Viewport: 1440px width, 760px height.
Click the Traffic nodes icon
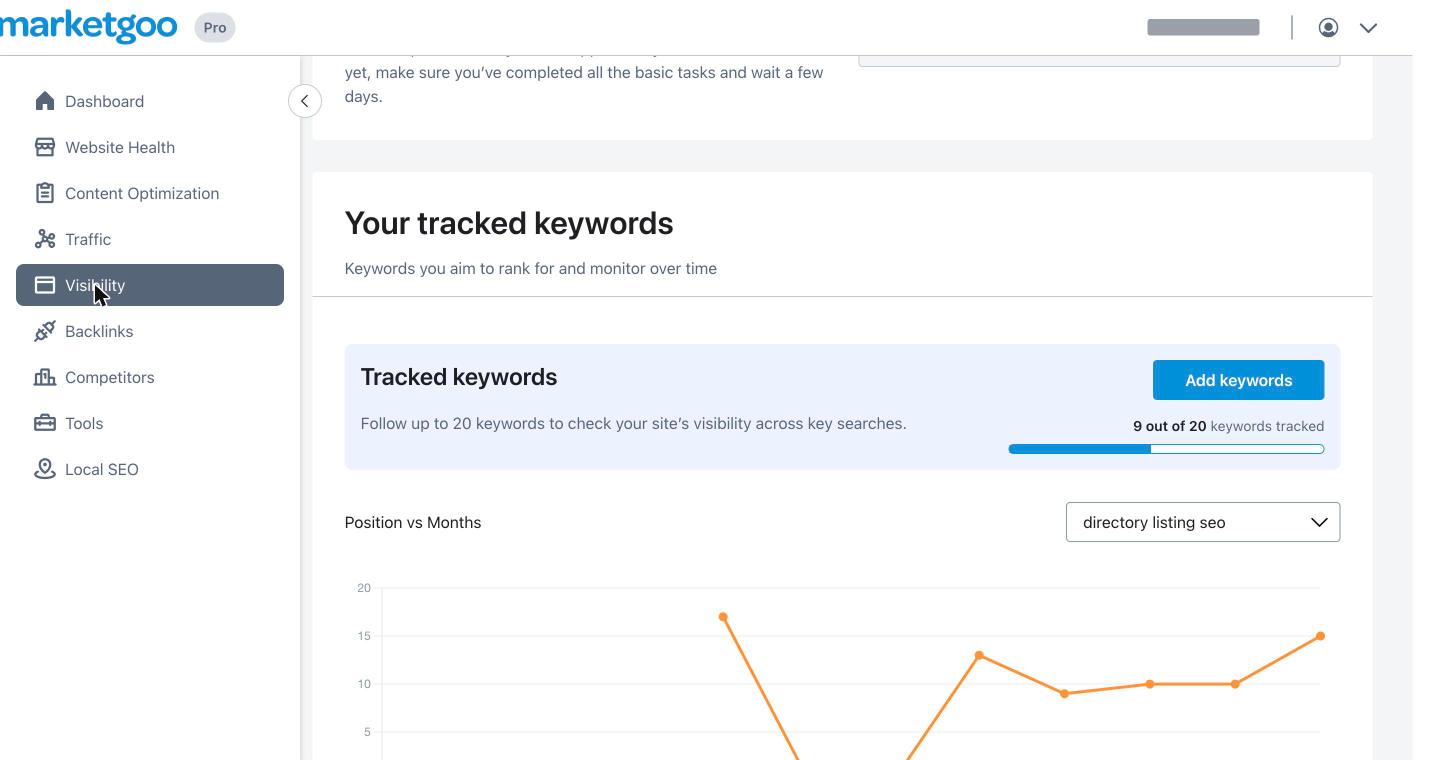click(45, 239)
